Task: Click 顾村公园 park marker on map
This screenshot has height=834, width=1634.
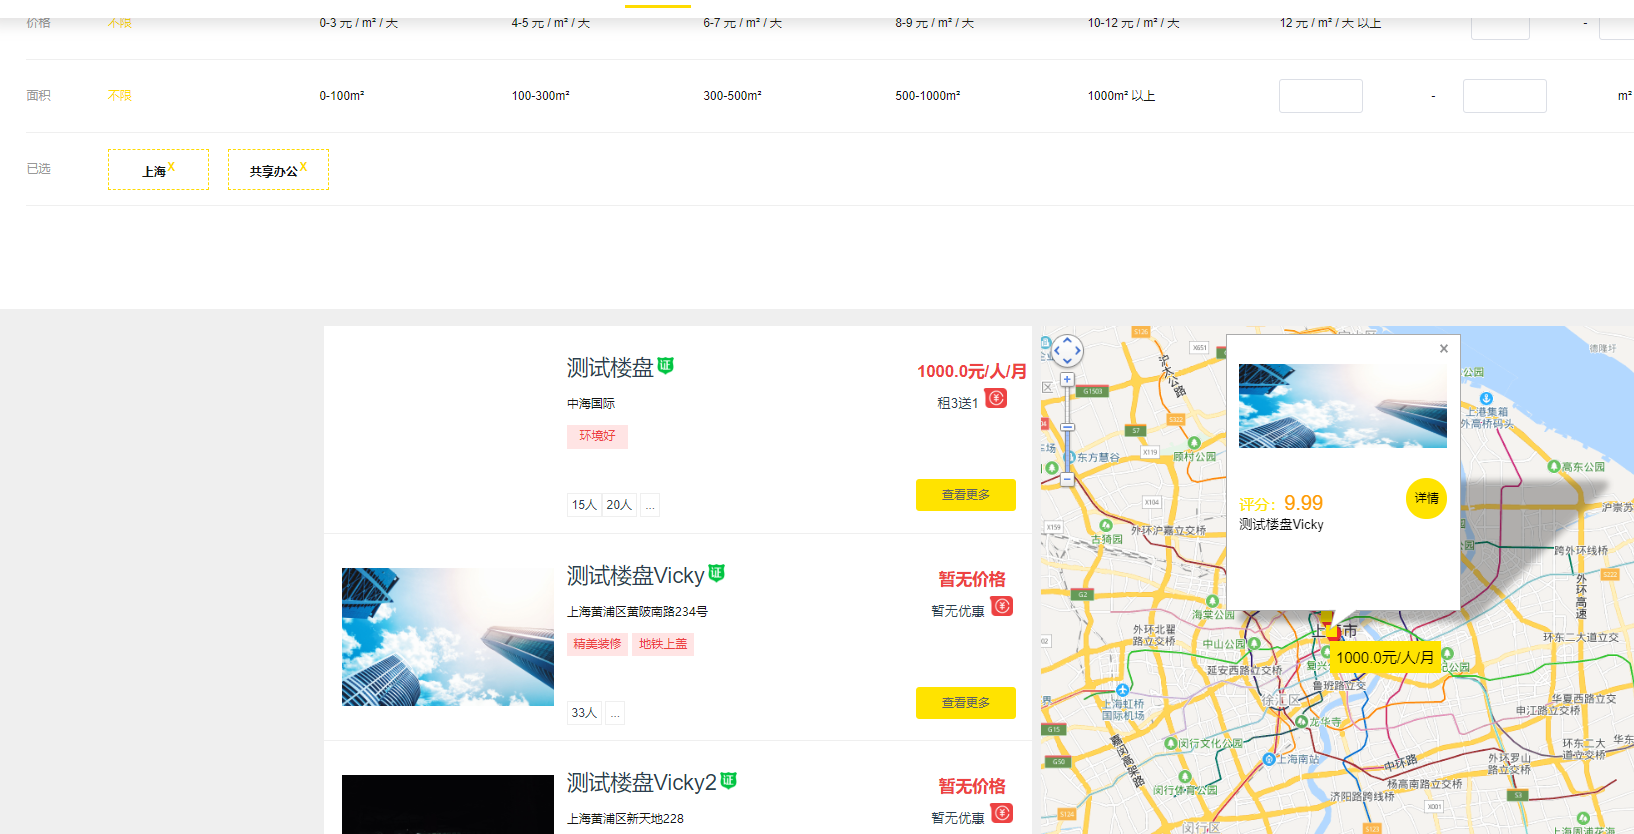Action: pyautogui.click(x=1194, y=443)
